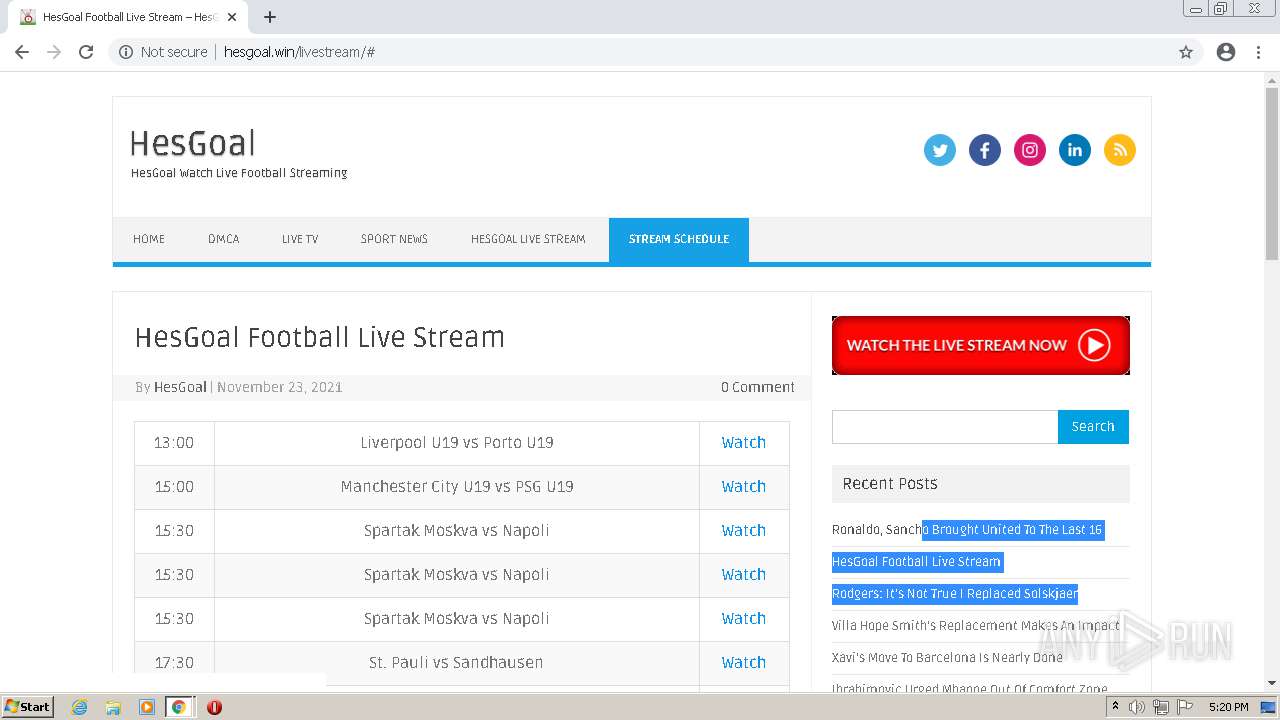This screenshot has width=1280, height=720.
Task: Watch St. Pauli vs Sandhausen
Action: pyautogui.click(x=744, y=662)
